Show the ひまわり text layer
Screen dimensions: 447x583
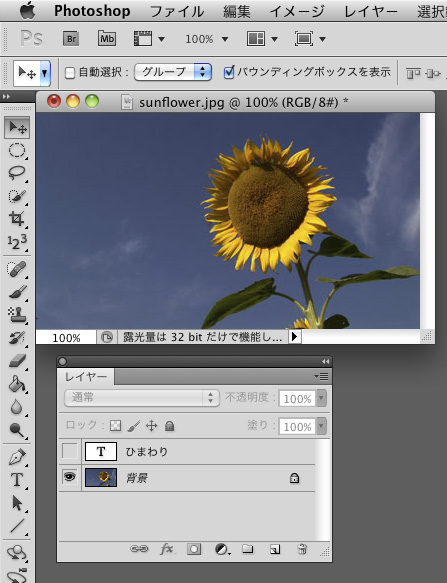point(70,451)
